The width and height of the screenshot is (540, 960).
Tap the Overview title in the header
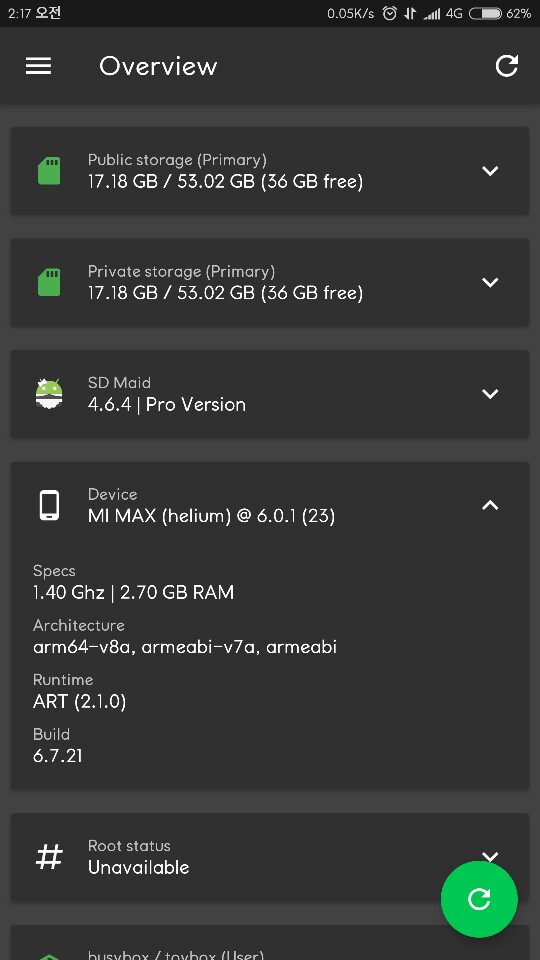click(x=158, y=66)
